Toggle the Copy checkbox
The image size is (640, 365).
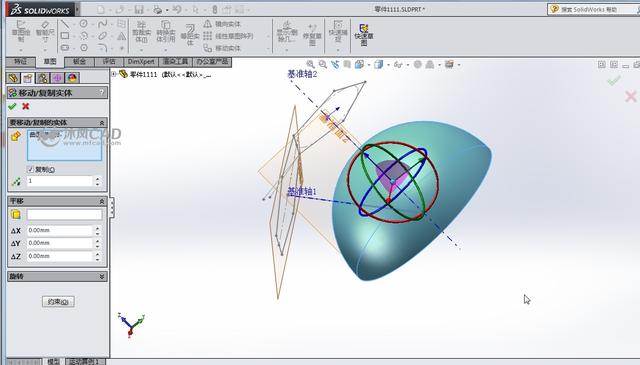pos(30,169)
